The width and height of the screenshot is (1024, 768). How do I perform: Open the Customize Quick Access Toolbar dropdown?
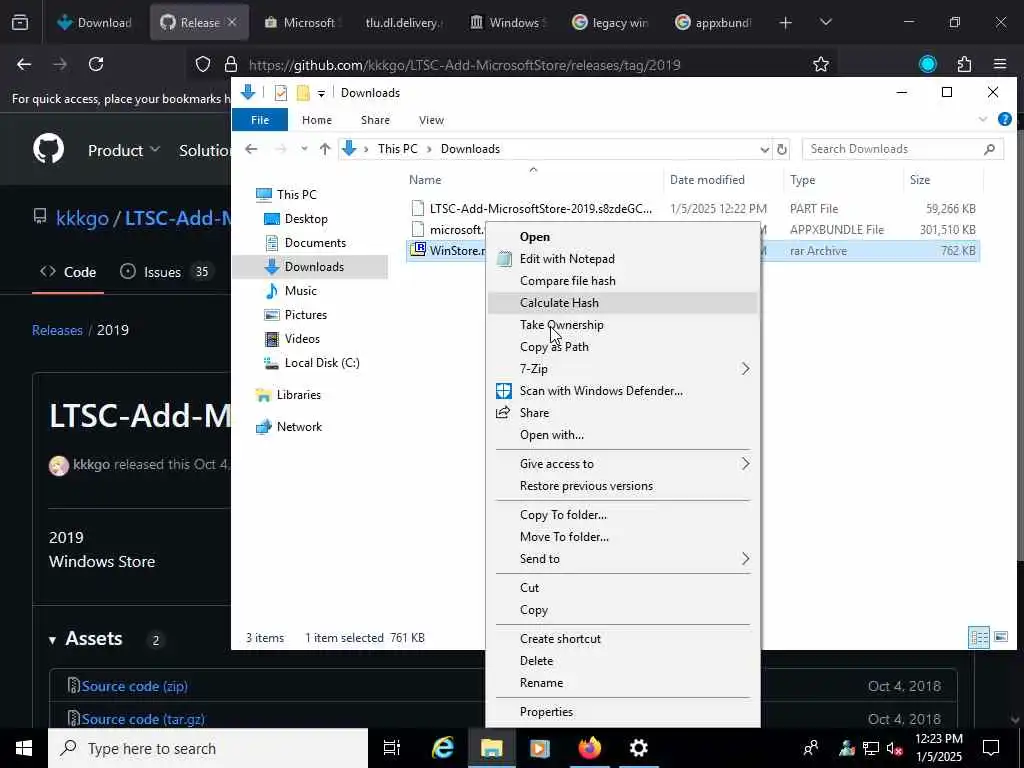point(321,93)
